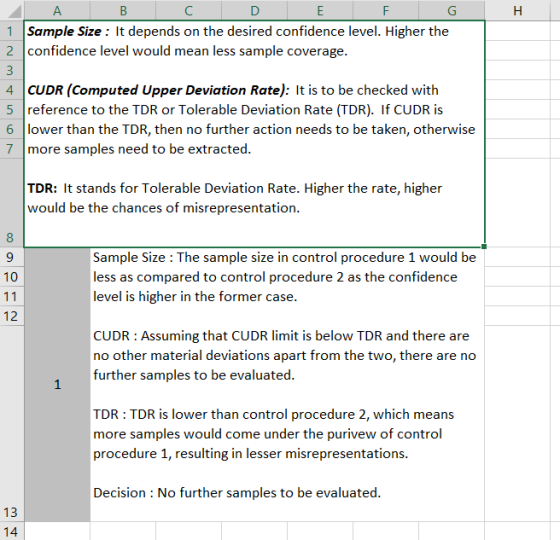Select column C header

189,10
